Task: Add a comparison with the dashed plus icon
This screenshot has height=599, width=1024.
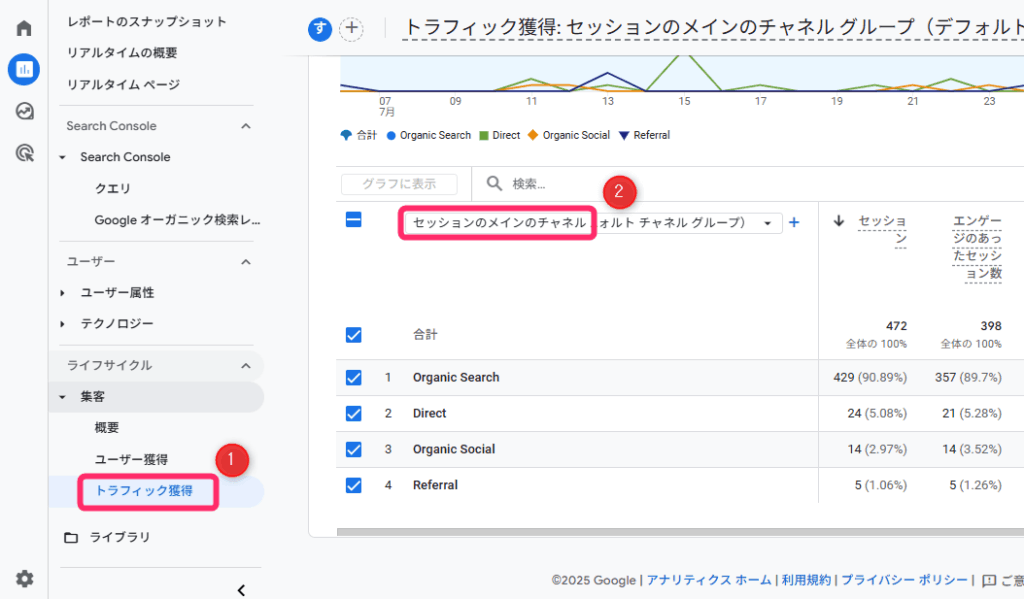Action: (x=351, y=29)
